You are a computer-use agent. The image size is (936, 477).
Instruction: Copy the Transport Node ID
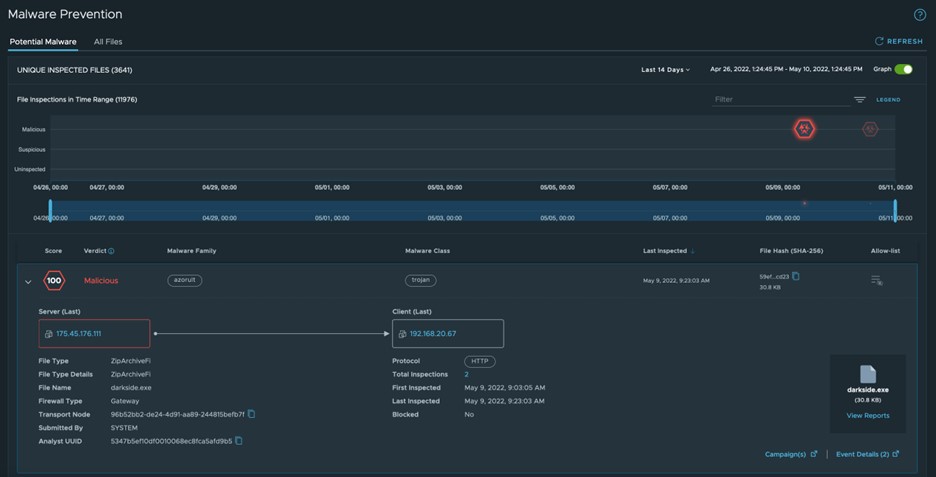pos(252,414)
